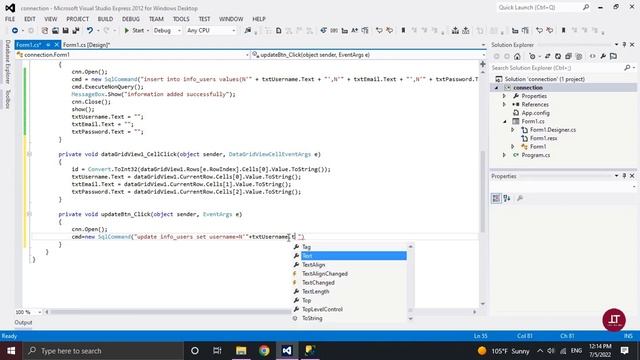640x360 pixels.
Task: Click the Save All toolbar icon
Action: click(x=76, y=31)
